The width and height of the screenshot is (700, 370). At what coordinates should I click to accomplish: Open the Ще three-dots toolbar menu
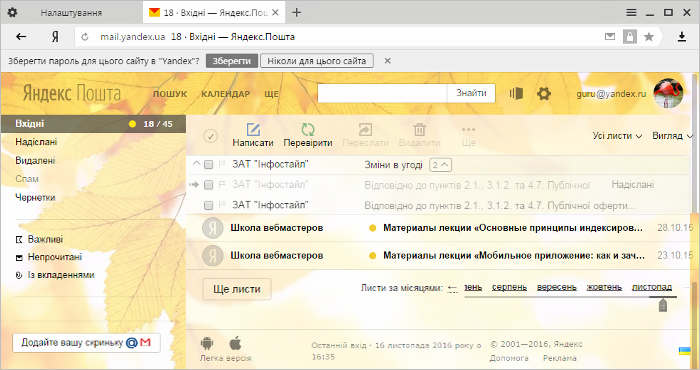(x=468, y=130)
